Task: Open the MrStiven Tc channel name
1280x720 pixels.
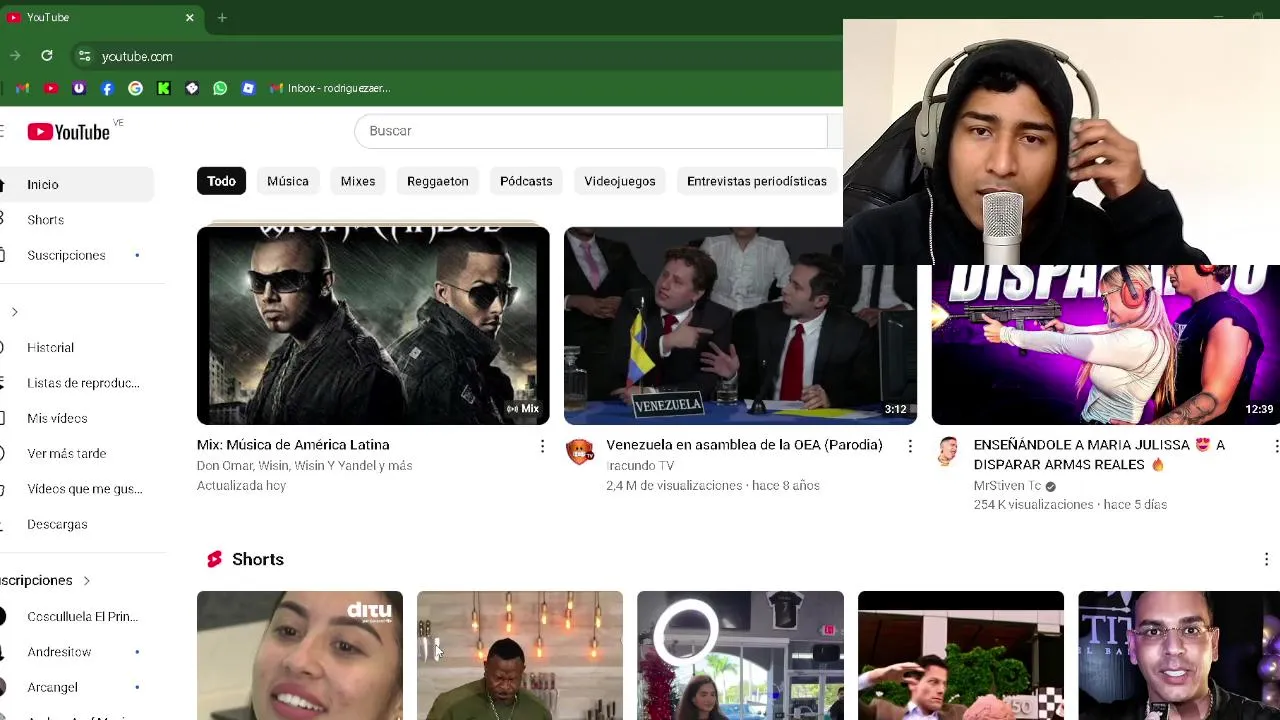Action: point(1007,486)
